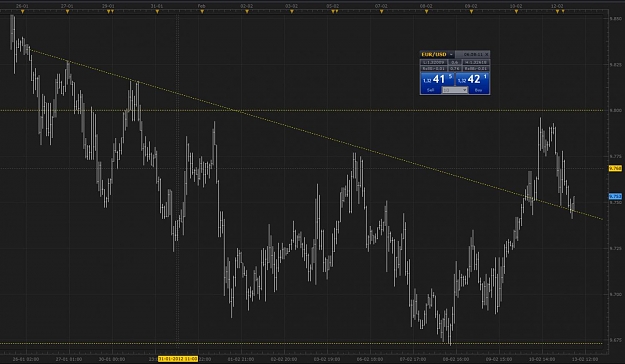Click the yellow marker under Feb label

[x=202, y=12]
